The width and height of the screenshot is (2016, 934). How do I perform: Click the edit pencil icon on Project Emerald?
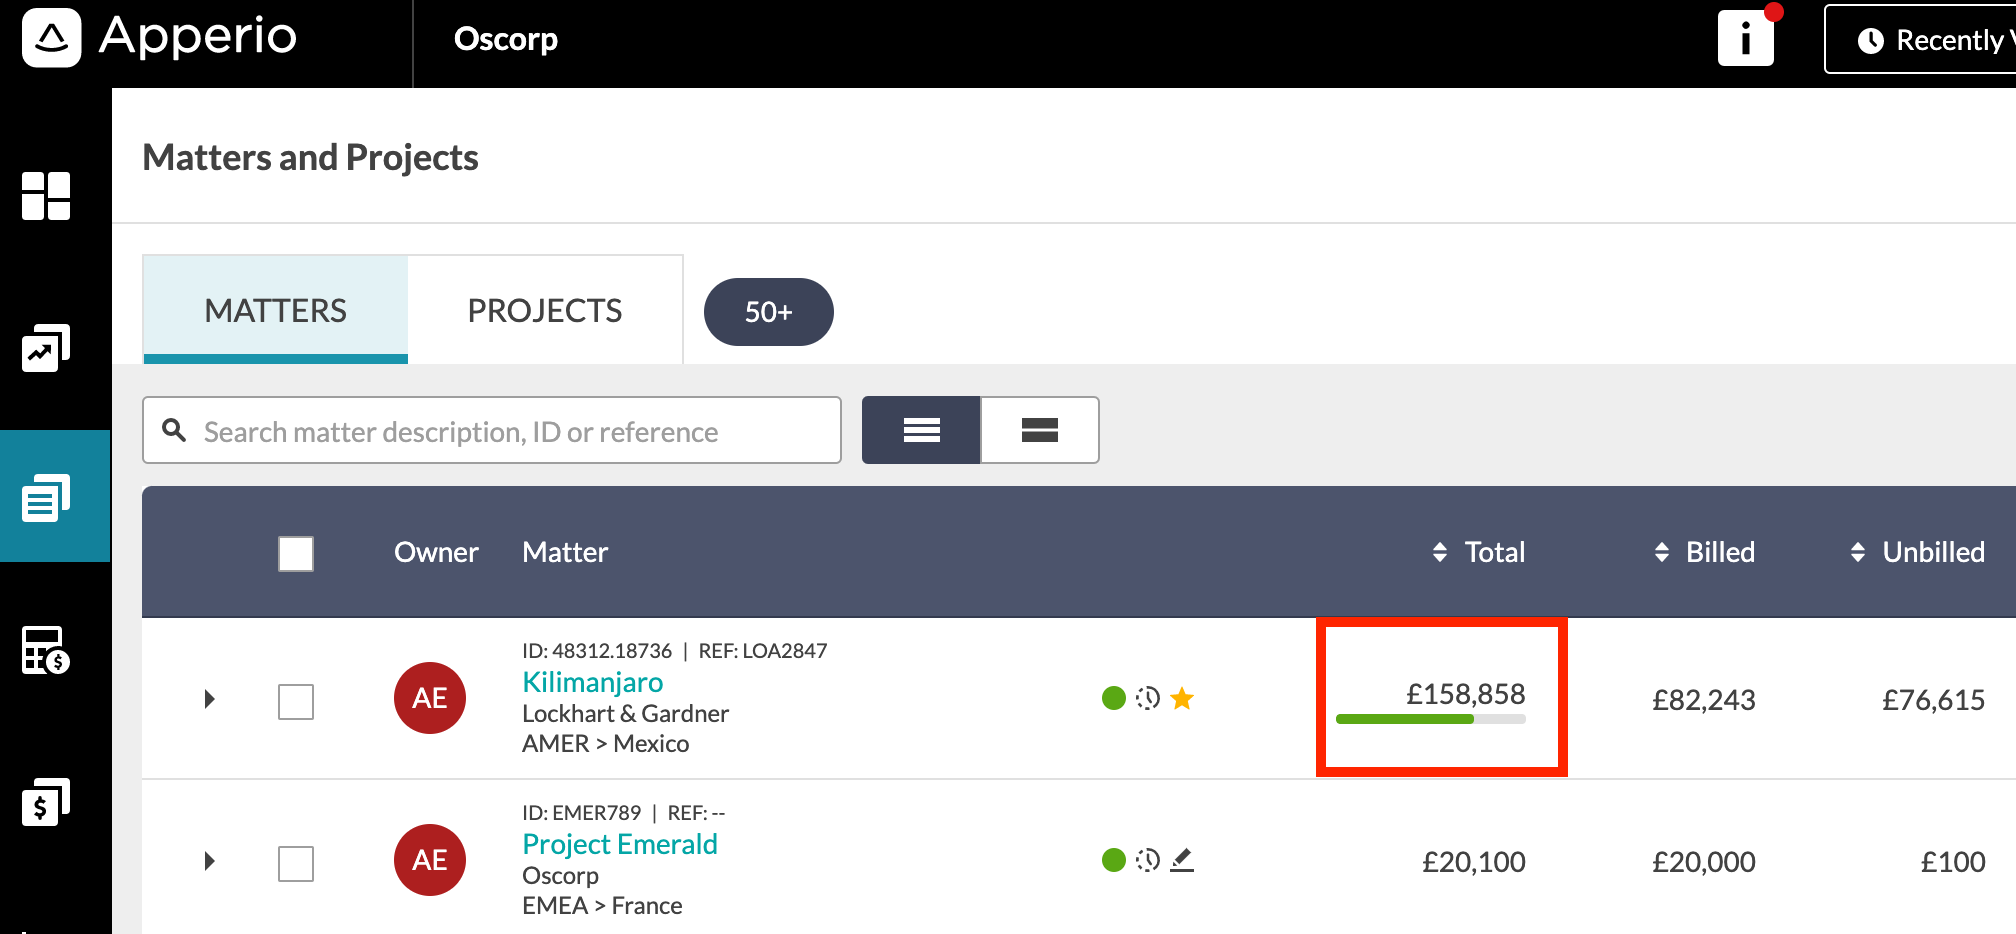tap(1182, 860)
